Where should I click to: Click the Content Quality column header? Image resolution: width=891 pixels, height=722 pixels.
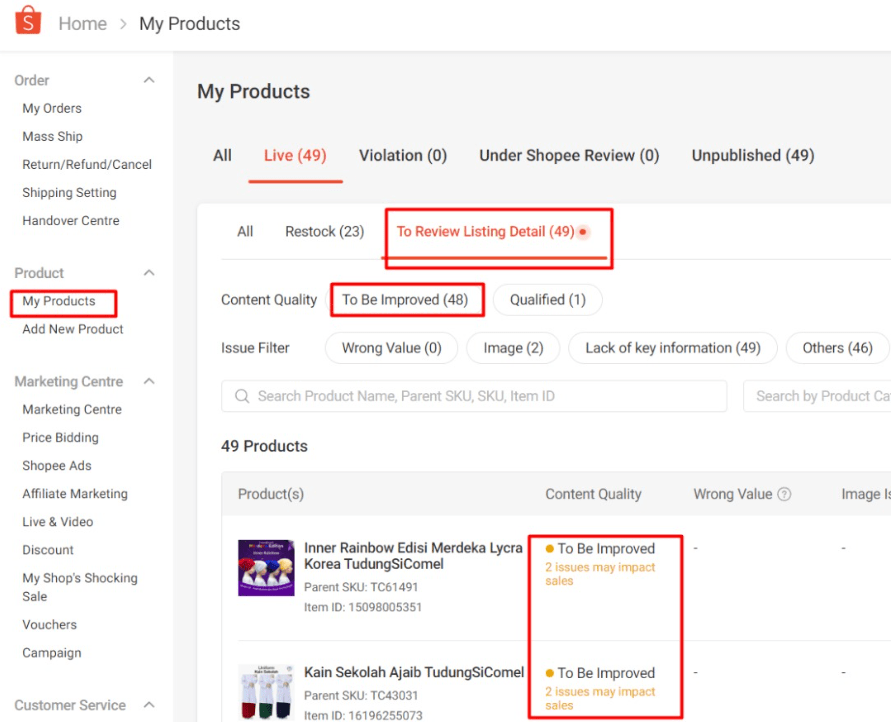pos(593,494)
